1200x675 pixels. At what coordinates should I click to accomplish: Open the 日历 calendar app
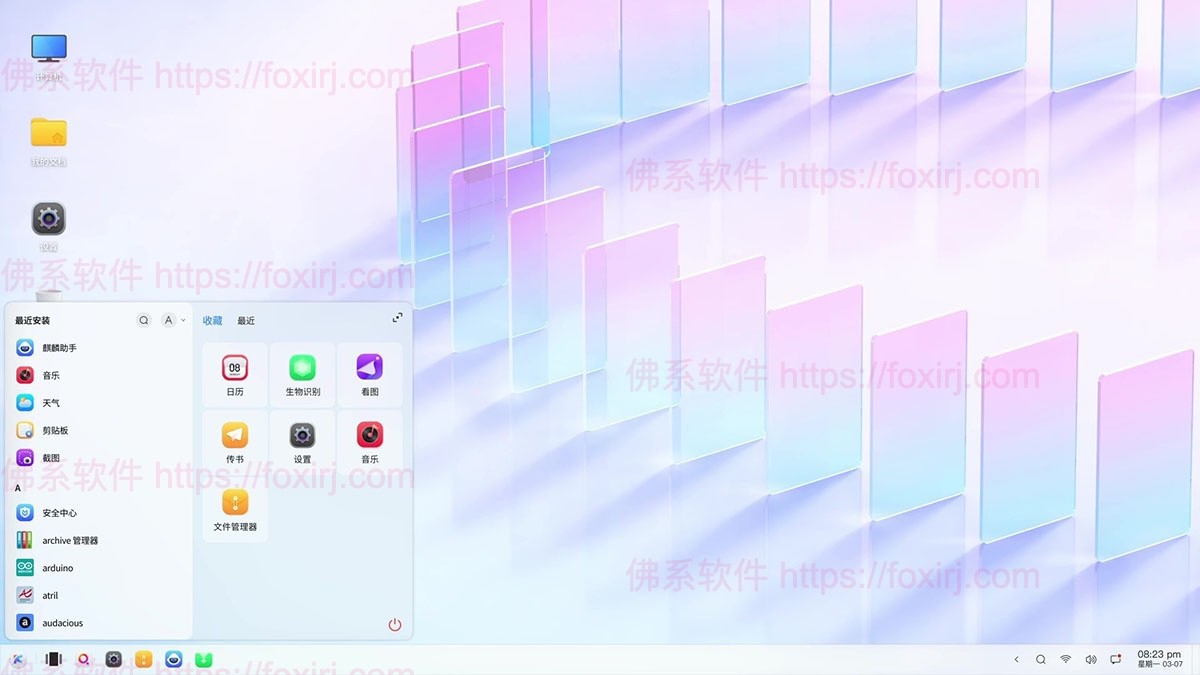(x=235, y=375)
